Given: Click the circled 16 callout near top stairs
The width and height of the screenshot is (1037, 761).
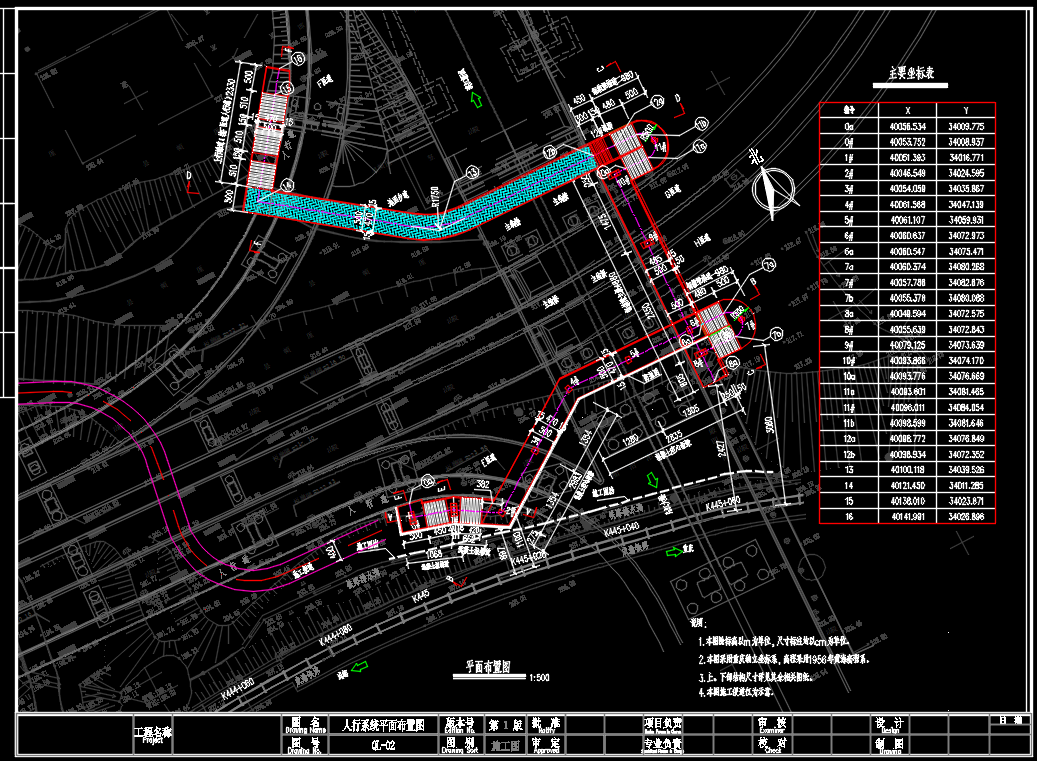Looking at the screenshot, I should [x=298, y=60].
